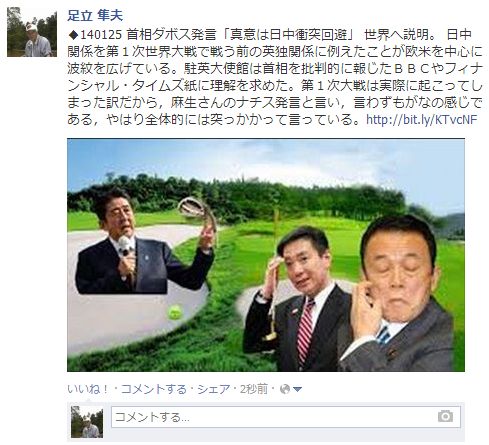Open the 2秒前 timestamp permalink

click(254, 389)
